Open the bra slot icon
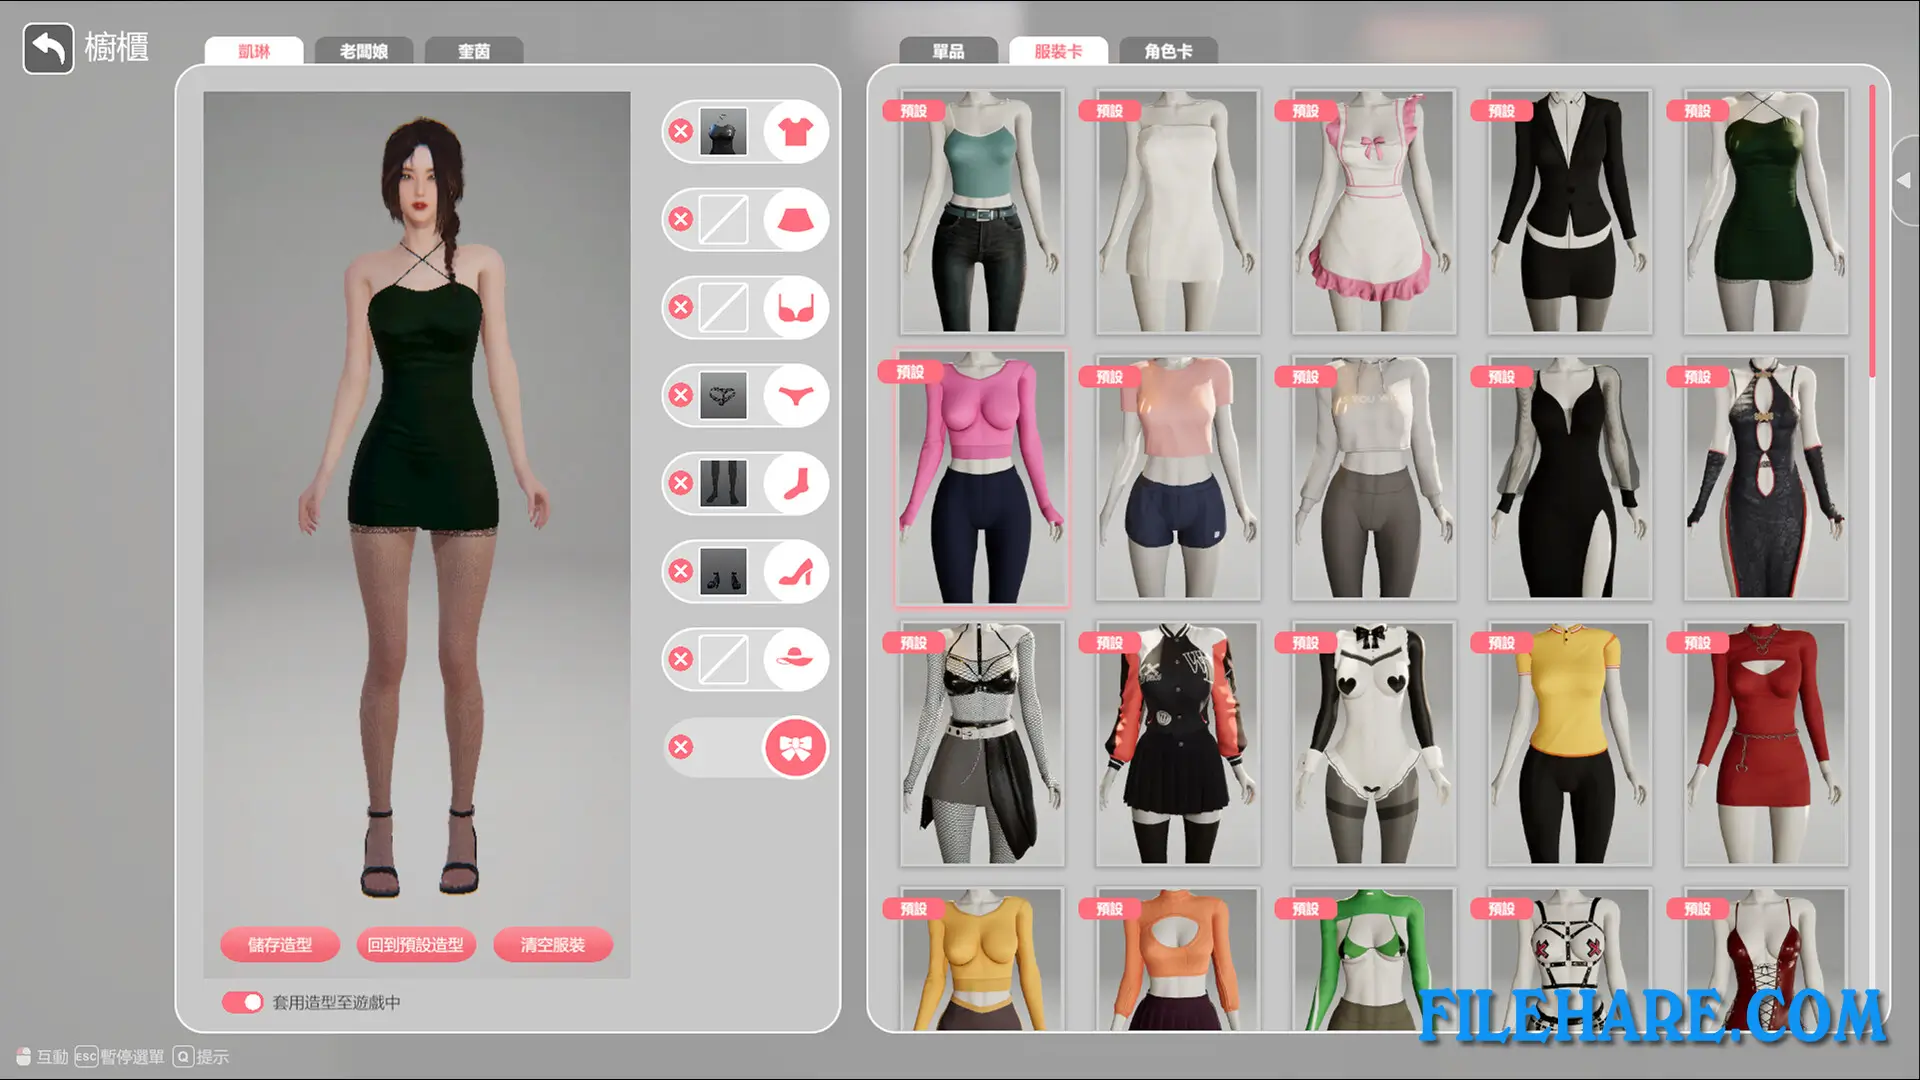Viewport: 1920px width, 1080px height. pyautogui.click(x=794, y=307)
